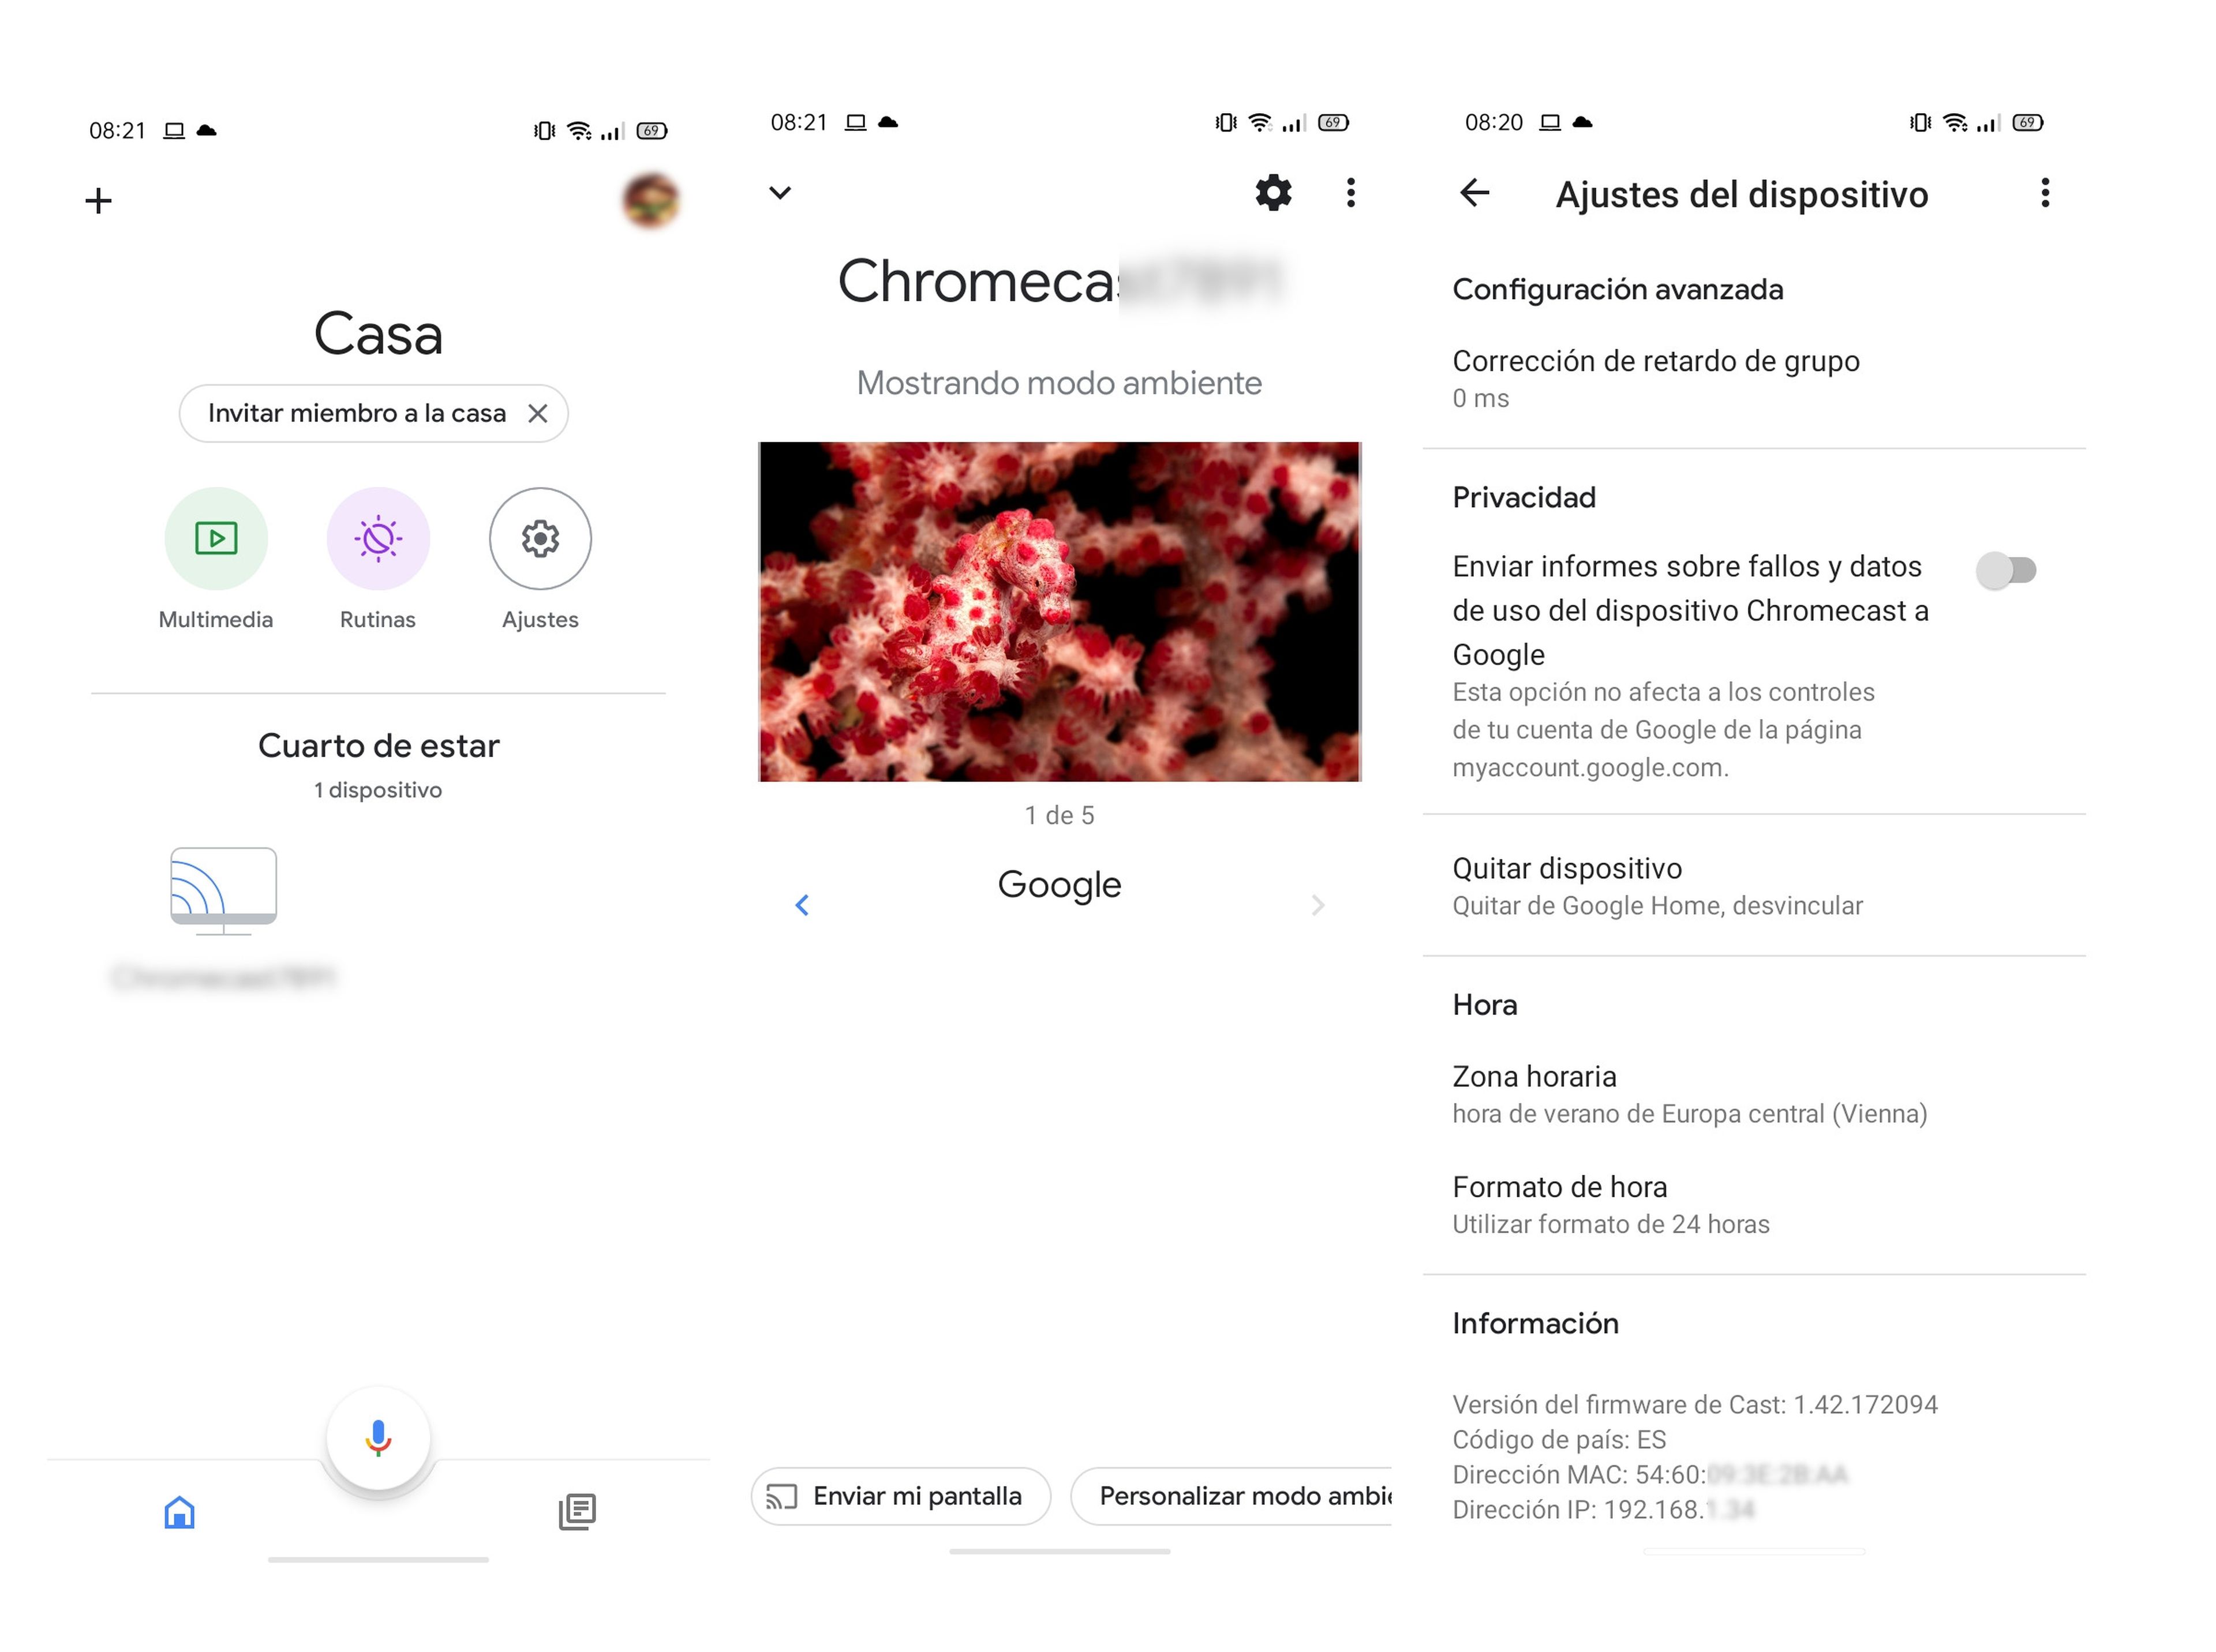Tap Versión del firmware de Cast line
Image resolution: width=2216 pixels, height=1652 pixels.
coord(1694,1404)
